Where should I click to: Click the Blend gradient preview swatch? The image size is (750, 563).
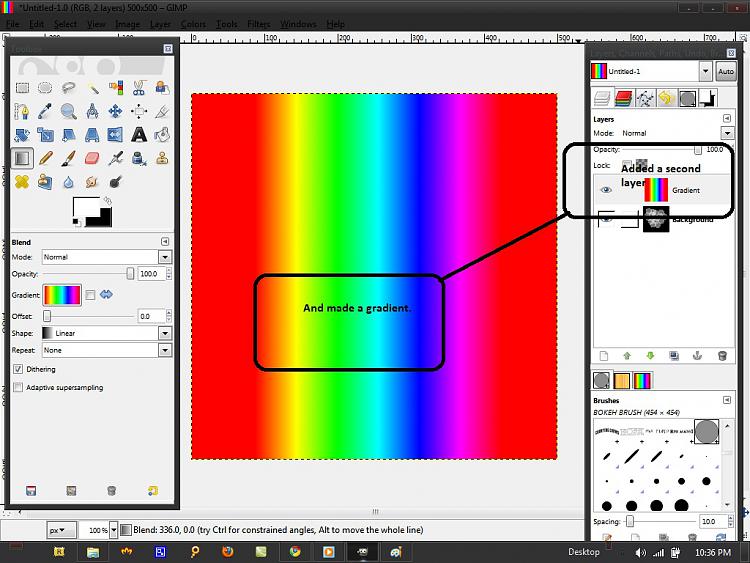[x=62, y=295]
